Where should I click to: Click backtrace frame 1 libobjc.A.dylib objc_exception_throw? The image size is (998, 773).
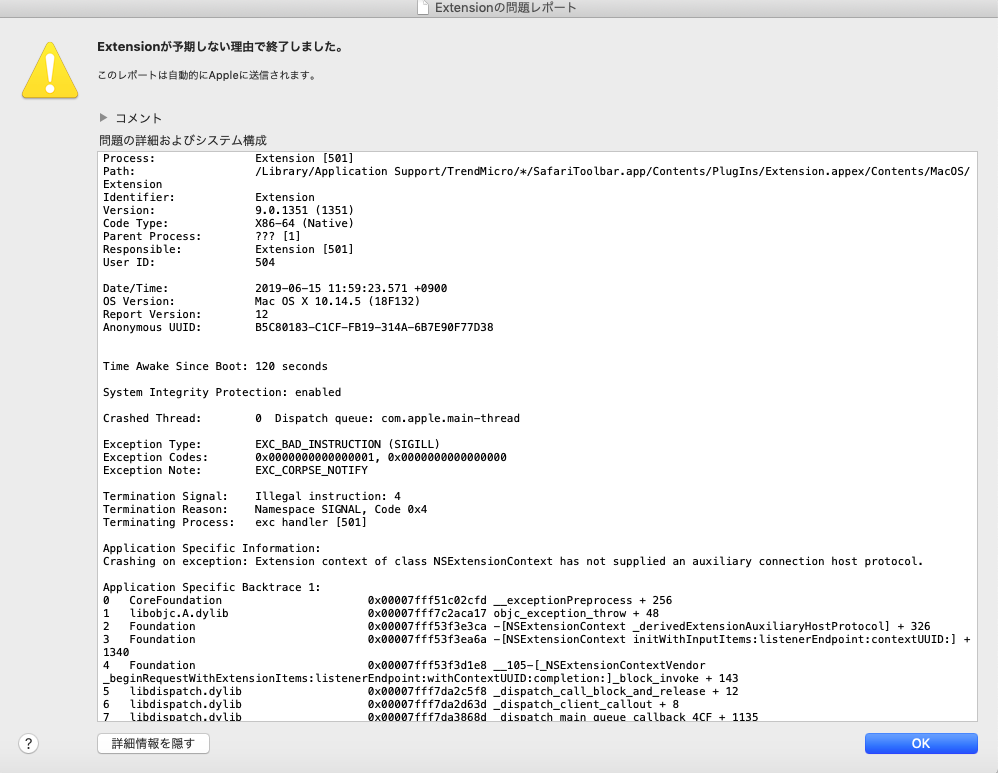381,613
